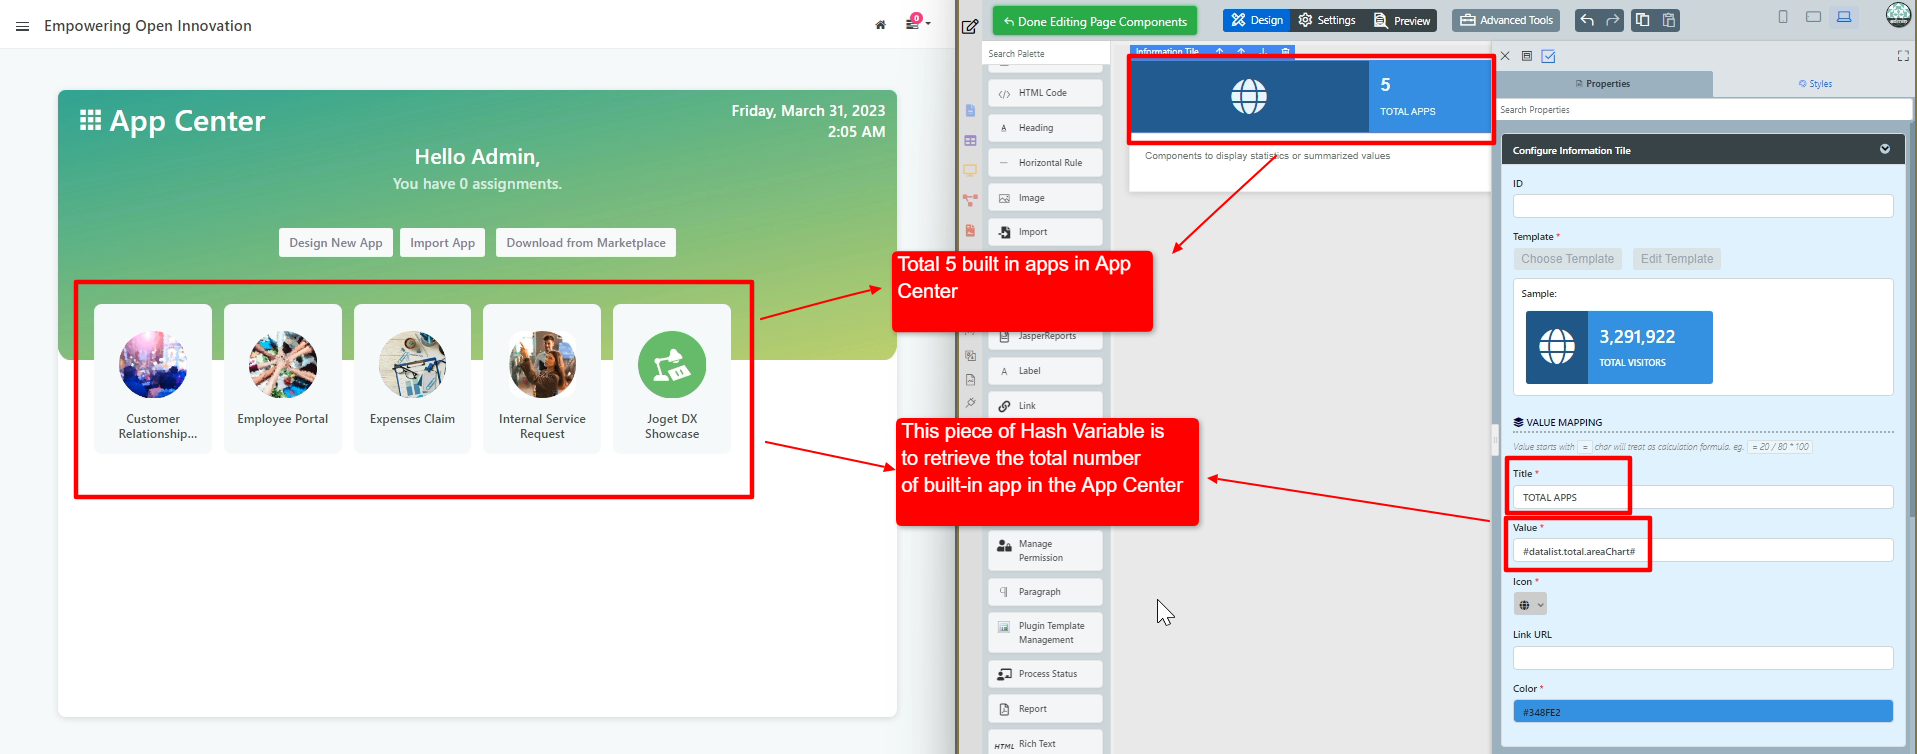Close the properties panel
Screen dimensions: 1917x754
1505,56
